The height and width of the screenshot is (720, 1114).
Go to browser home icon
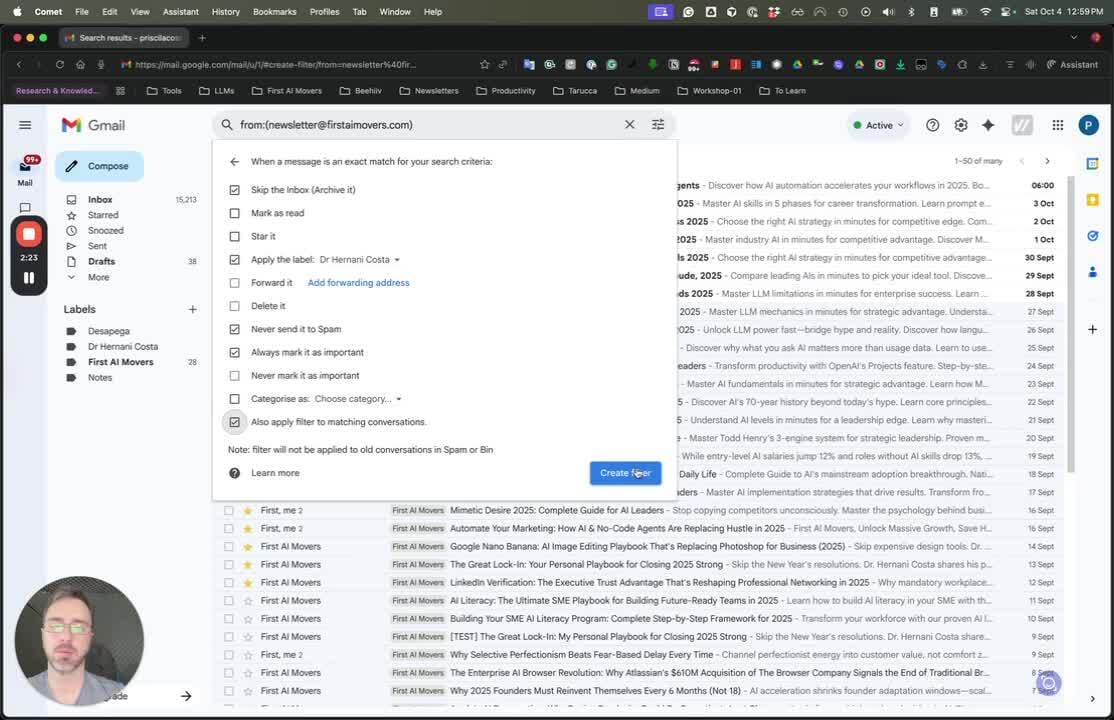click(80, 65)
